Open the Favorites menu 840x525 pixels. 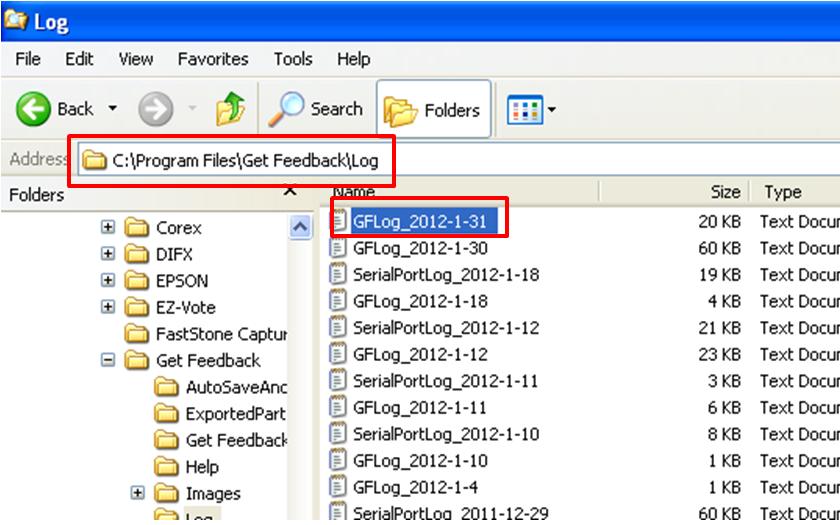(213, 59)
